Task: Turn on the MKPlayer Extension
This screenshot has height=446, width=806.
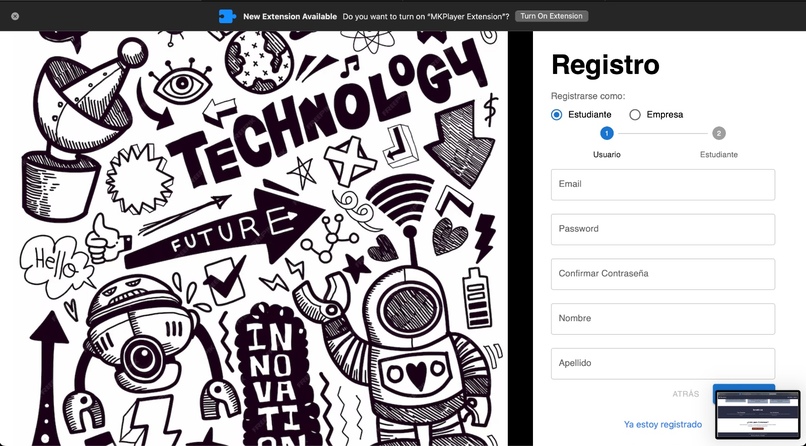Action: coord(551,16)
